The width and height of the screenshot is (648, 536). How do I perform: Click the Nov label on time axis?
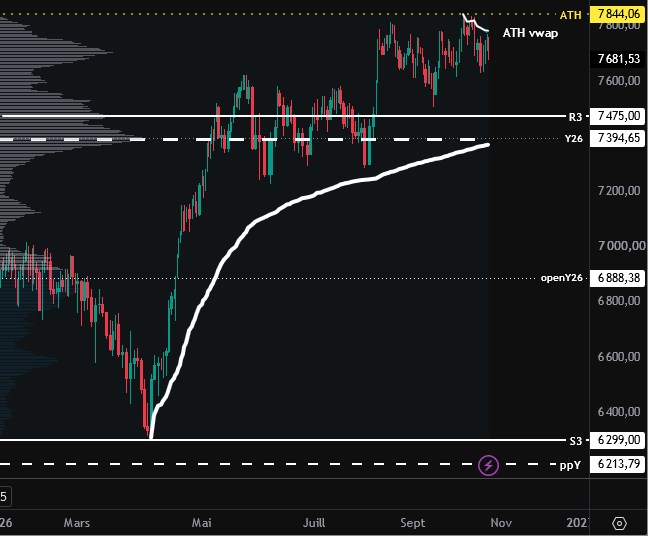[501, 523]
